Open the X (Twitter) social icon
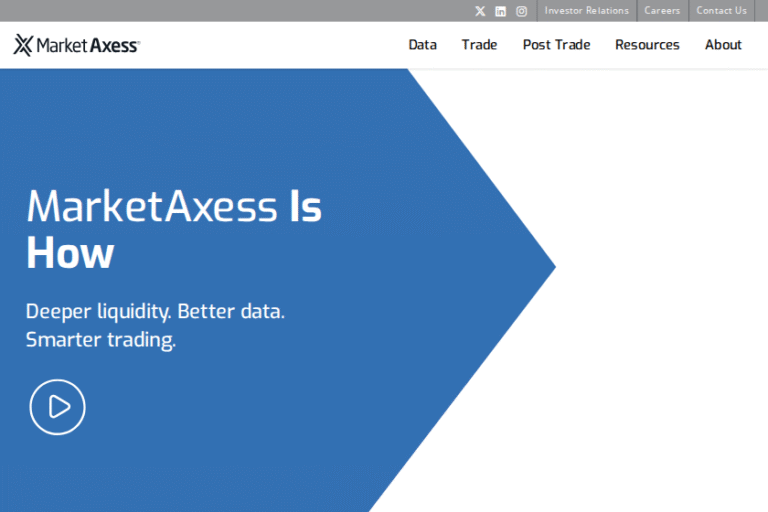This screenshot has width=768, height=512. tap(480, 11)
